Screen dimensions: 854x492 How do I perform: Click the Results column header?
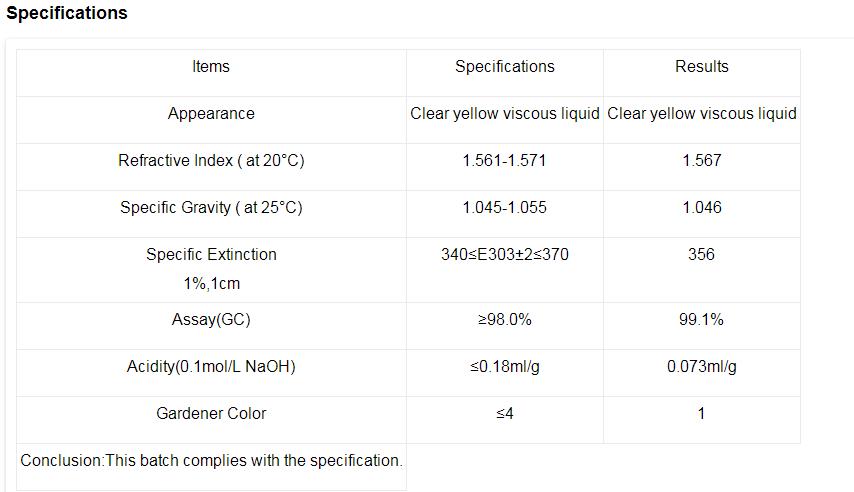[702, 67]
